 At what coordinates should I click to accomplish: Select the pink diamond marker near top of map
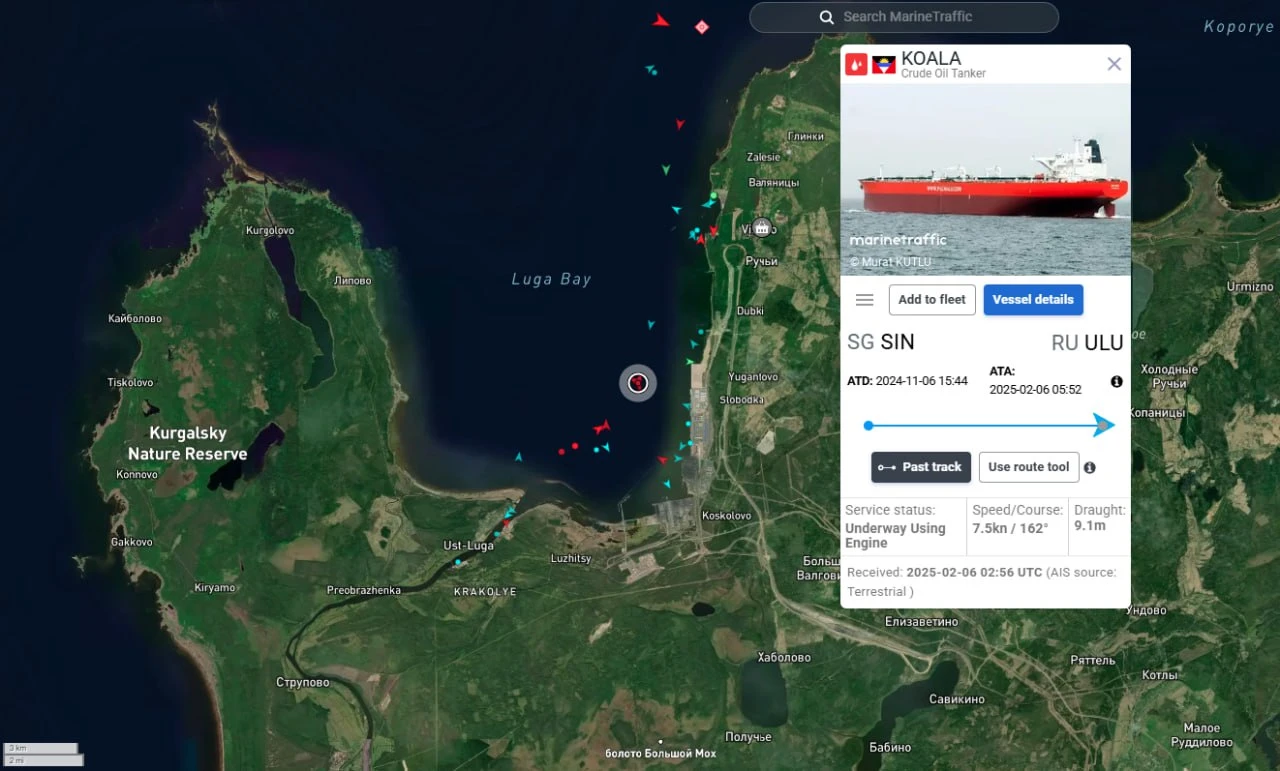(x=701, y=27)
